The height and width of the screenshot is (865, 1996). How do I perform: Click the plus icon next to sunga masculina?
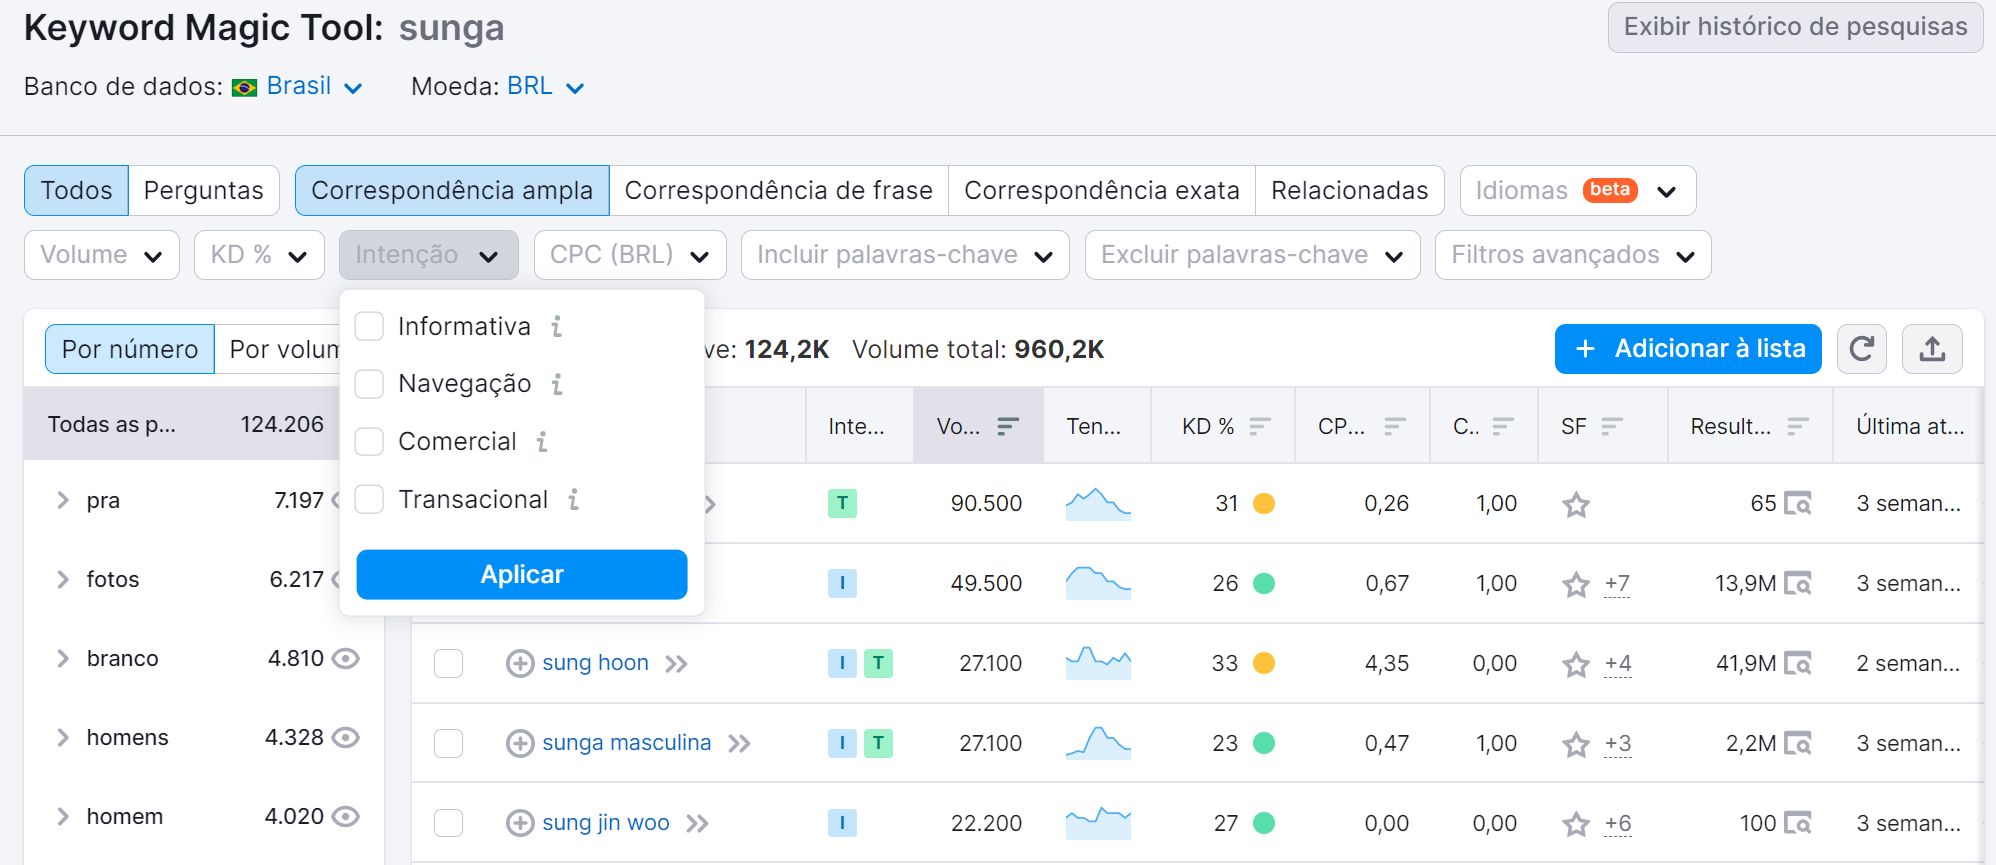[x=520, y=743]
